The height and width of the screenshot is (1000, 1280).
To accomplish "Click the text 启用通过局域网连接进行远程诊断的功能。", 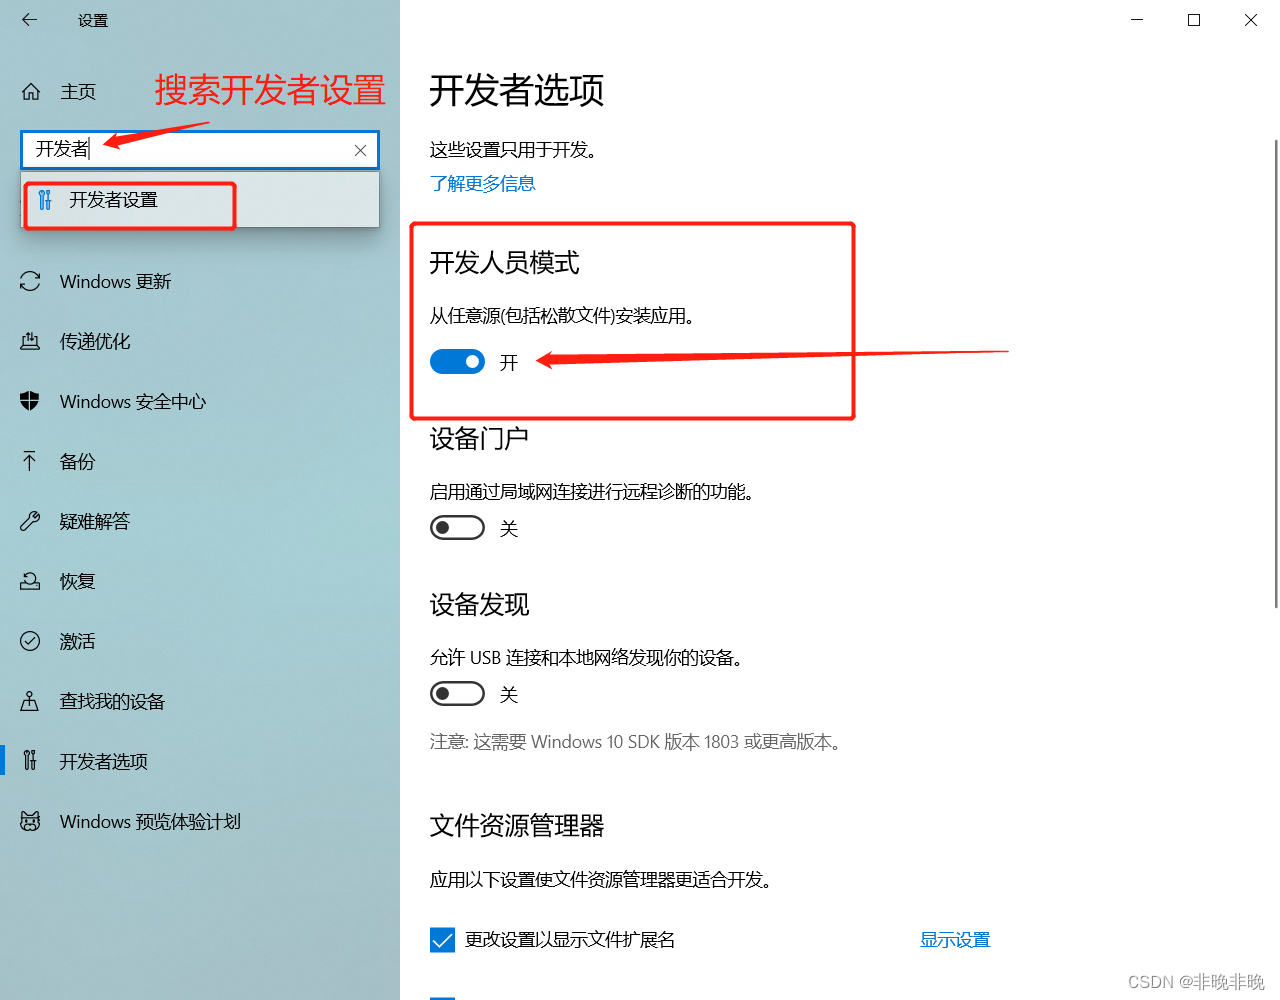I will click(x=592, y=492).
